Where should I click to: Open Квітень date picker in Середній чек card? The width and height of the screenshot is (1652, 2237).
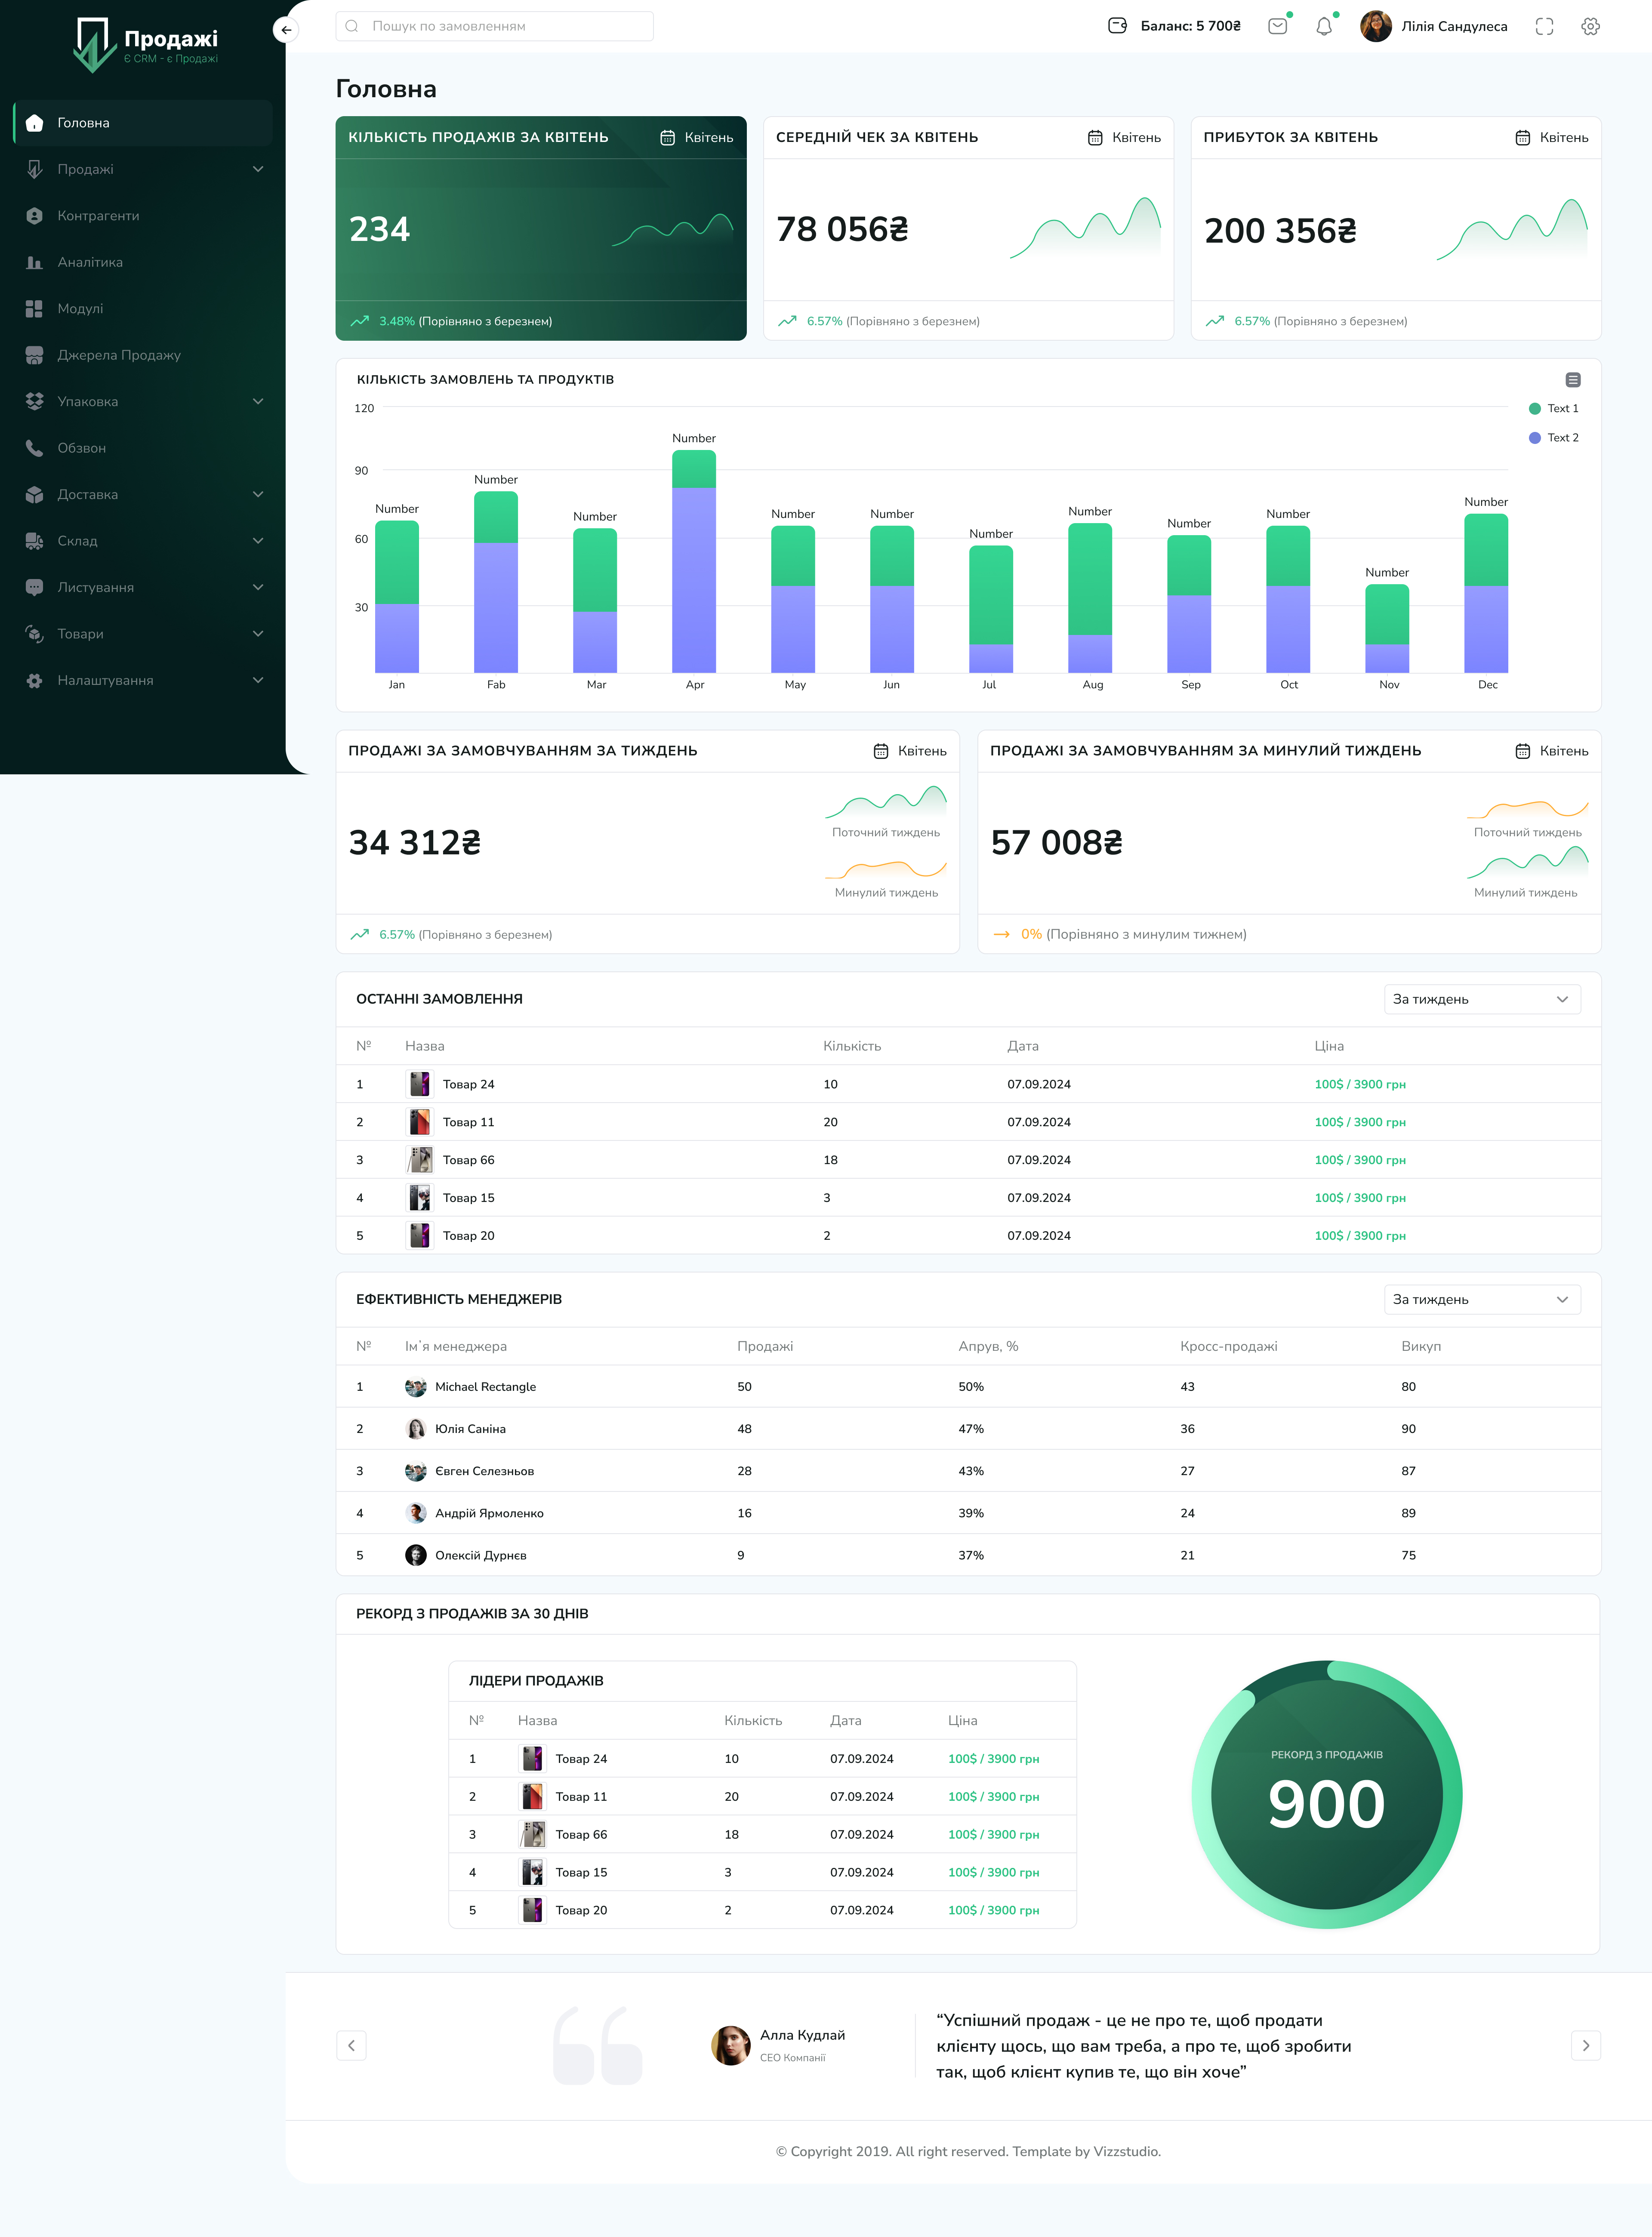click(x=1124, y=138)
